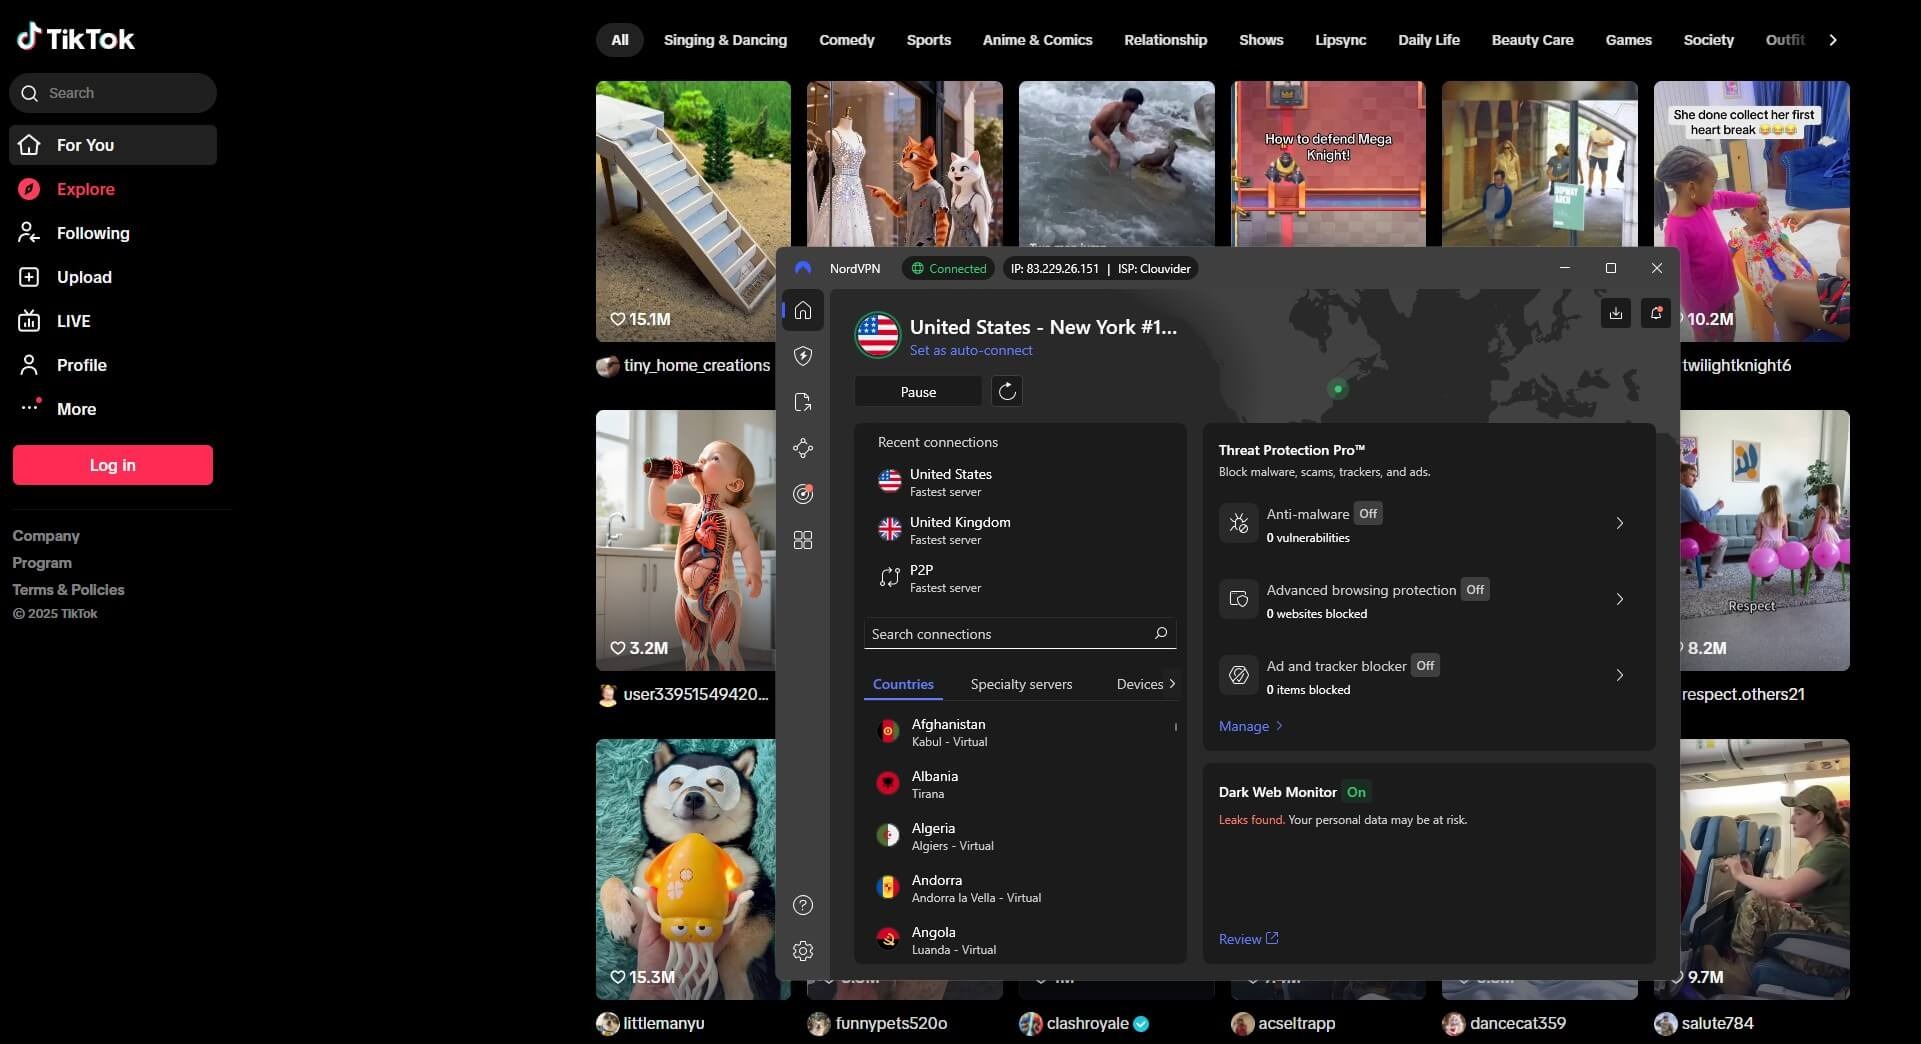
Task: Toggle Ad and tracker blocker Off badge
Action: point(1425,665)
